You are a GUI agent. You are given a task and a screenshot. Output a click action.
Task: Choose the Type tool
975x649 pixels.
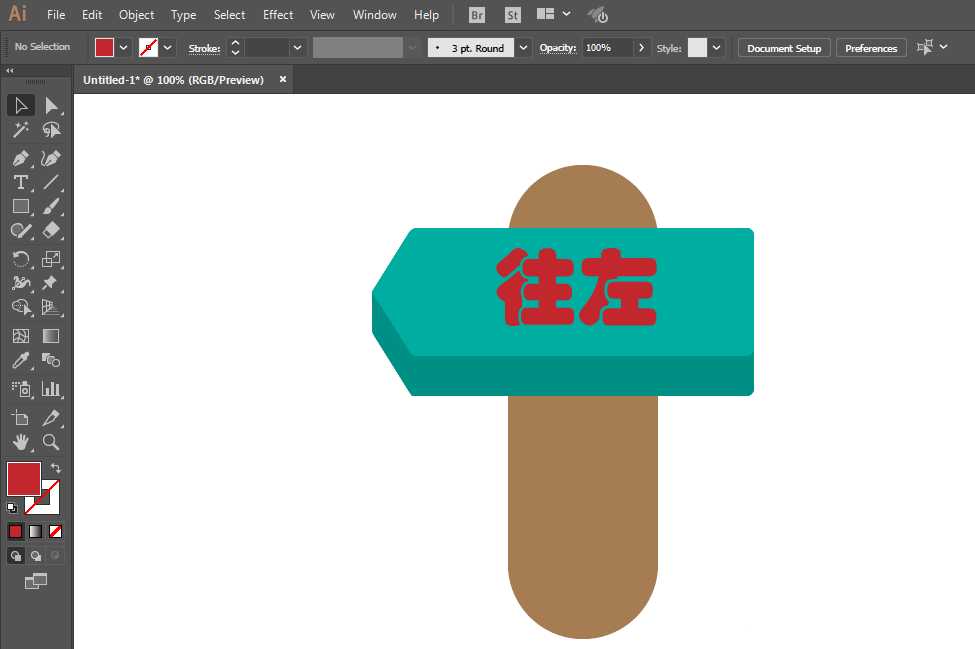coord(21,182)
